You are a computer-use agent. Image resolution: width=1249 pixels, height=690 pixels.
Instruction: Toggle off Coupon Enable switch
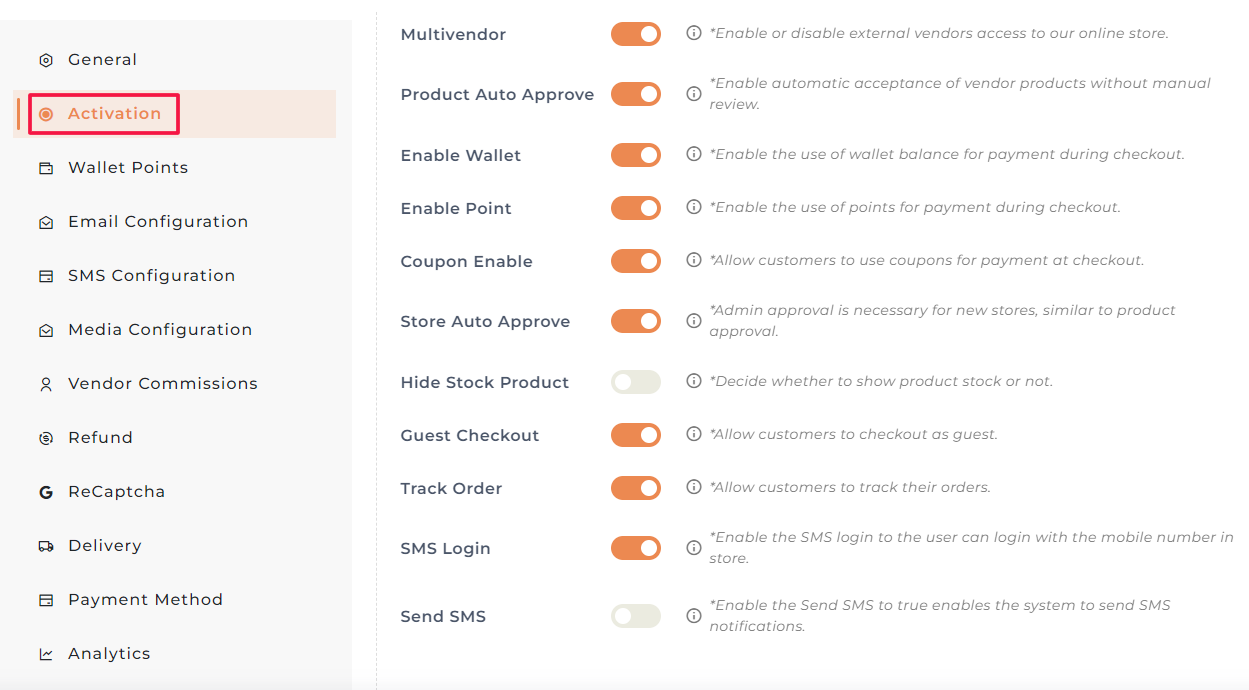pyautogui.click(x=636, y=261)
